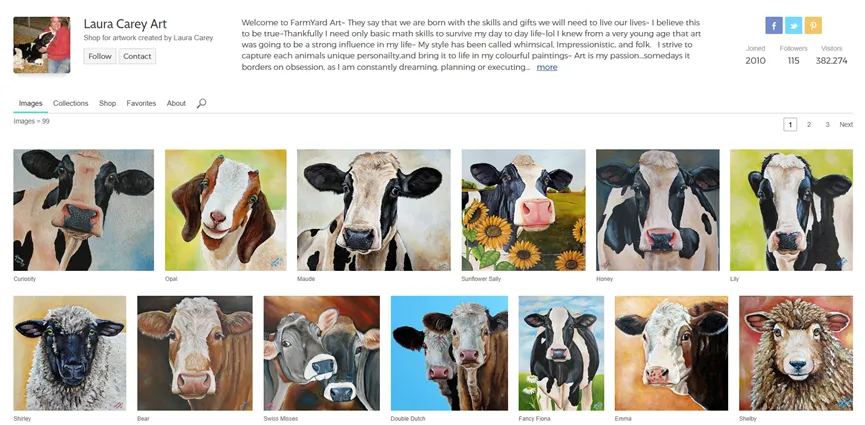The image size is (865, 425).
Task: Switch to the Collections tab
Action: coord(71,103)
